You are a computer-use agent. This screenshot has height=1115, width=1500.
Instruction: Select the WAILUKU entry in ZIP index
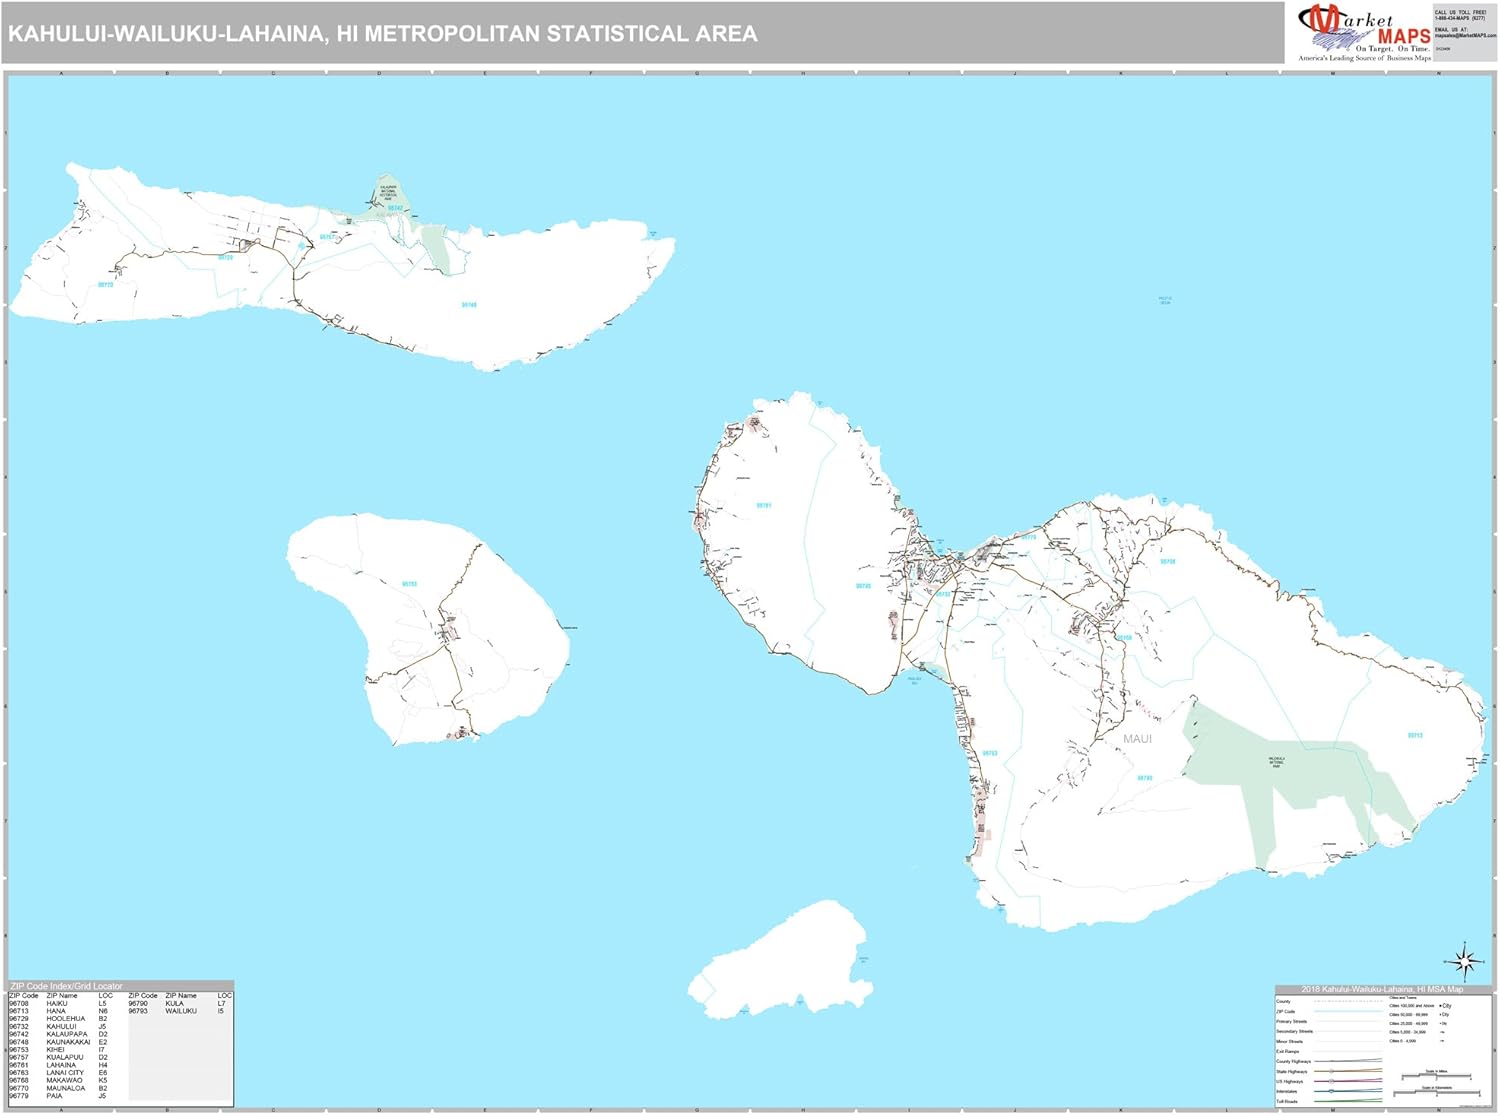click(181, 1011)
